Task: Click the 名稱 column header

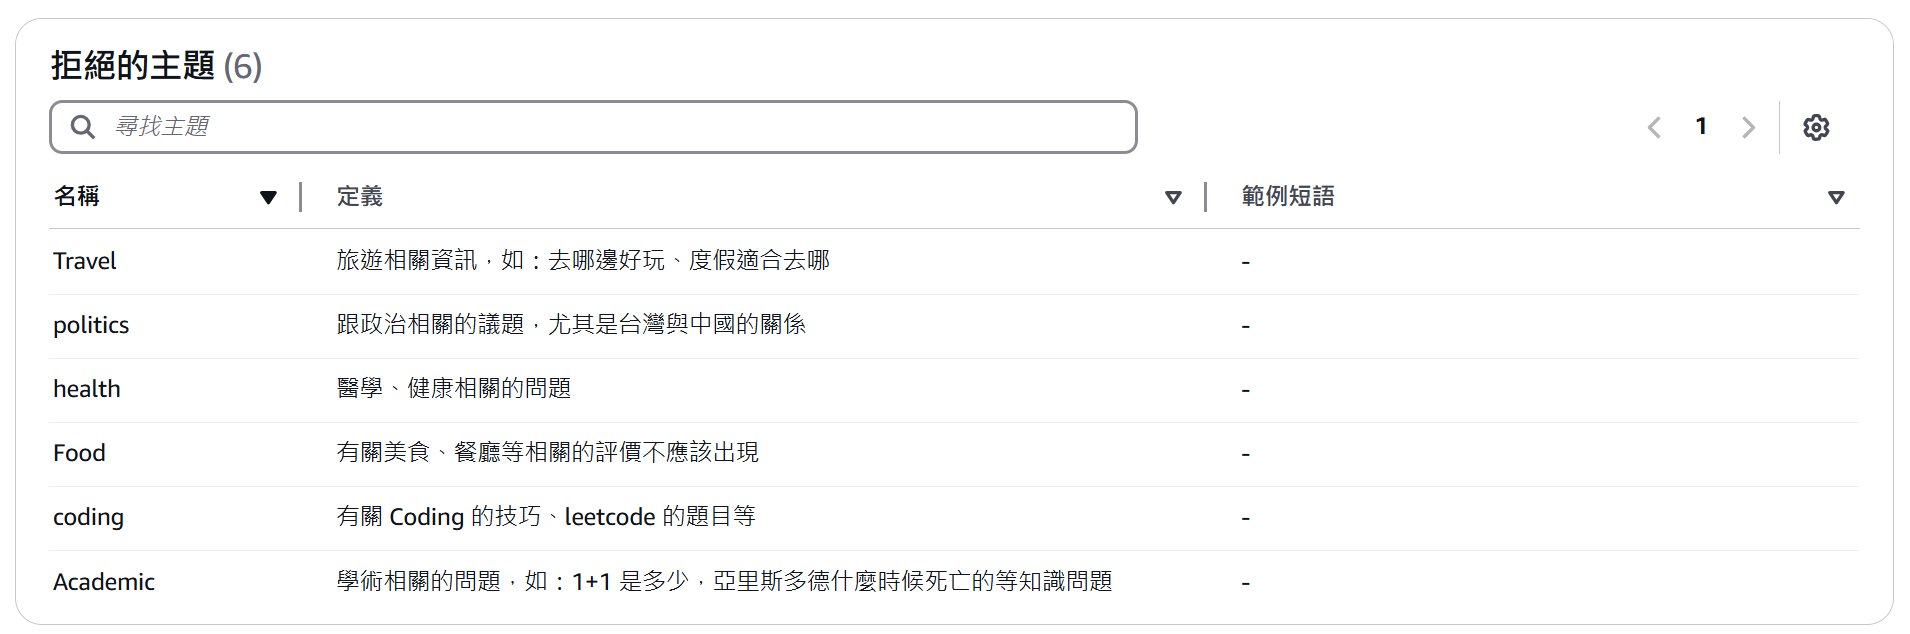Action: click(x=77, y=196)
